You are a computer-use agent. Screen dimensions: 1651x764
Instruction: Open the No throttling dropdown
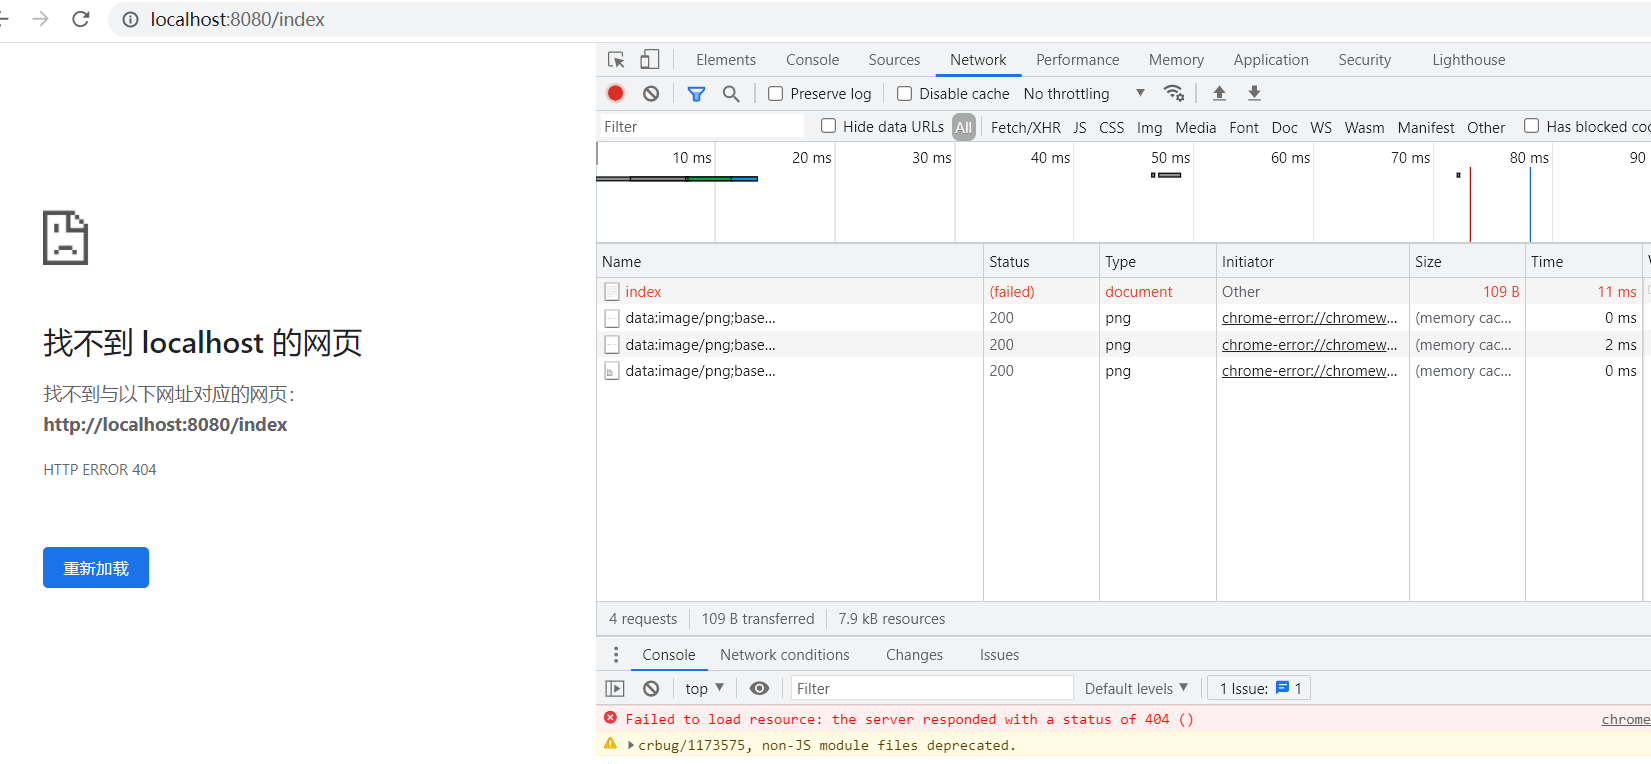point(1084,93)
